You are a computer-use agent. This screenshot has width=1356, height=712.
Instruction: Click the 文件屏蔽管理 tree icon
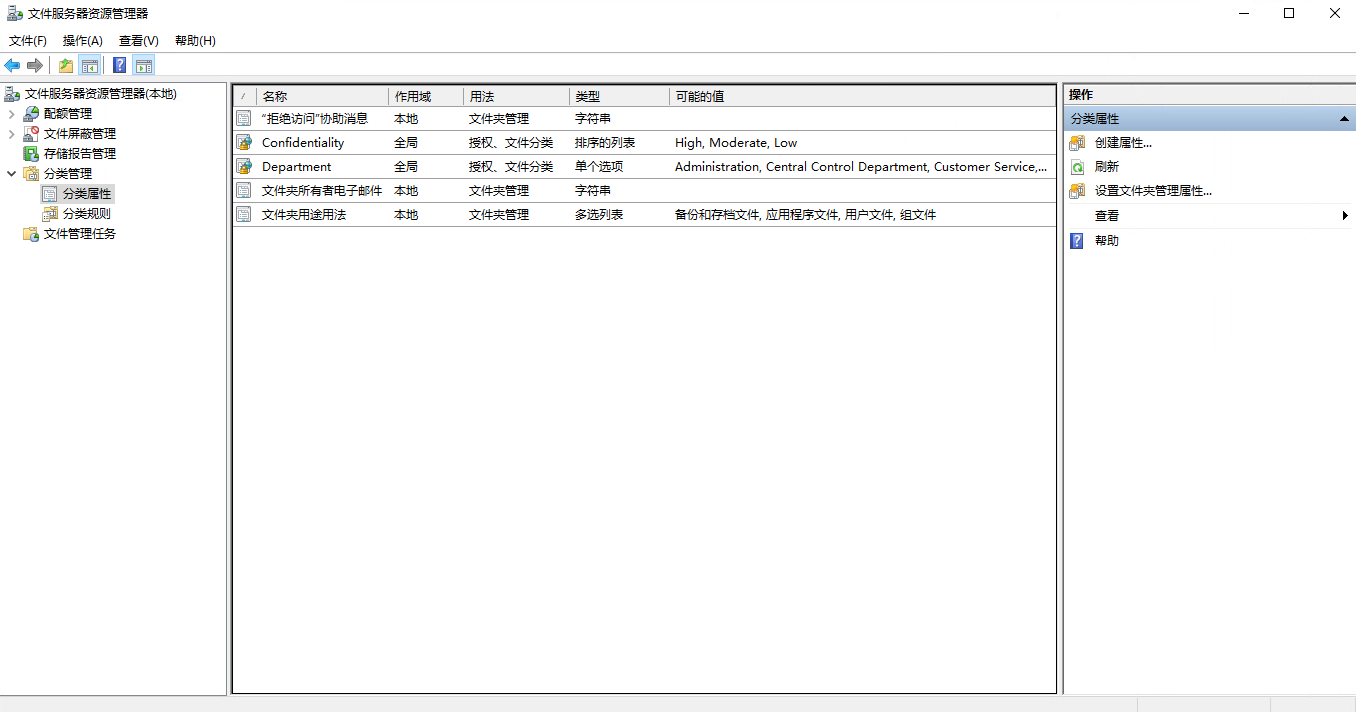coord(31,134)
